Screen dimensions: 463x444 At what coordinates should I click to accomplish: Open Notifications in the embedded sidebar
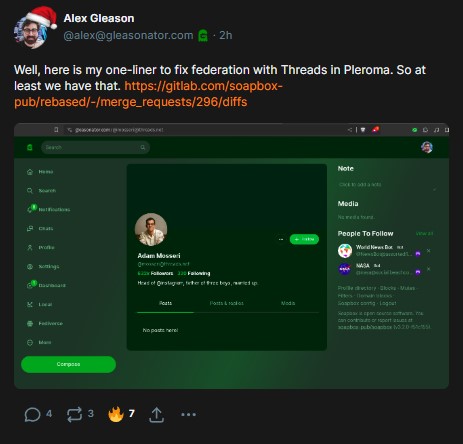pyautogui.click(x=49, y=209)
